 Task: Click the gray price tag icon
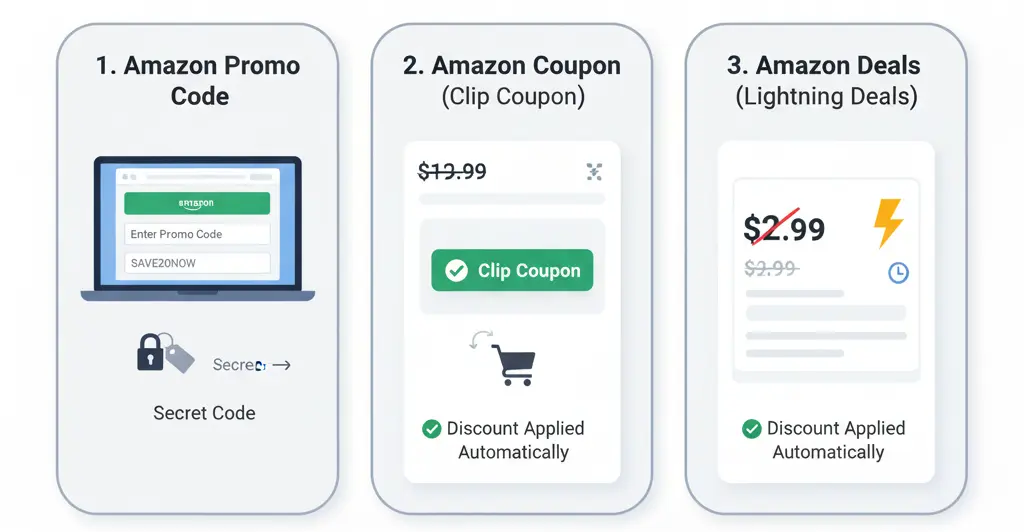[178, 355]
